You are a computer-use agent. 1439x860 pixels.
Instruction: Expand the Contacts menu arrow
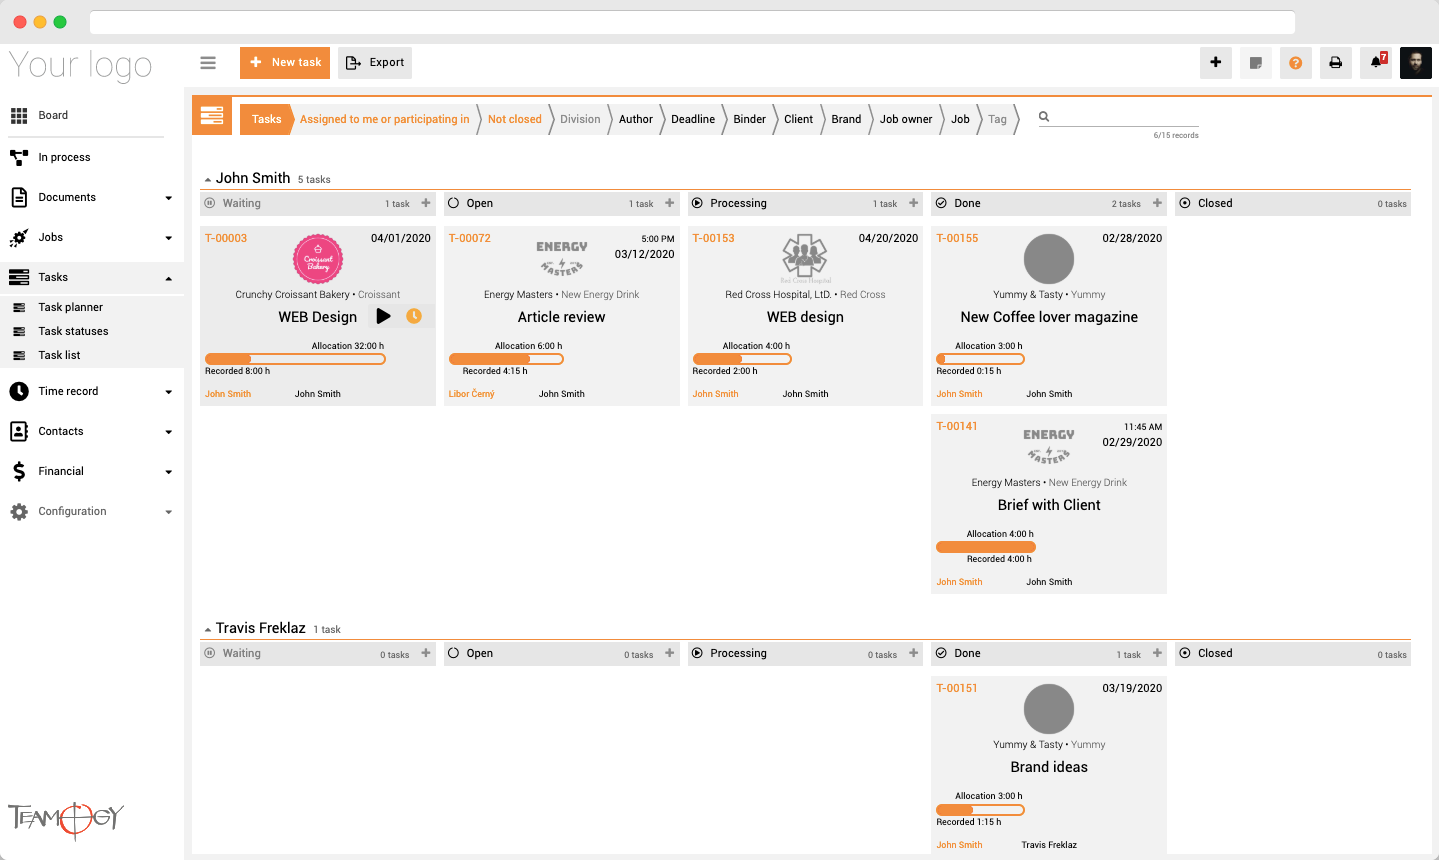[x=168, y=432]
